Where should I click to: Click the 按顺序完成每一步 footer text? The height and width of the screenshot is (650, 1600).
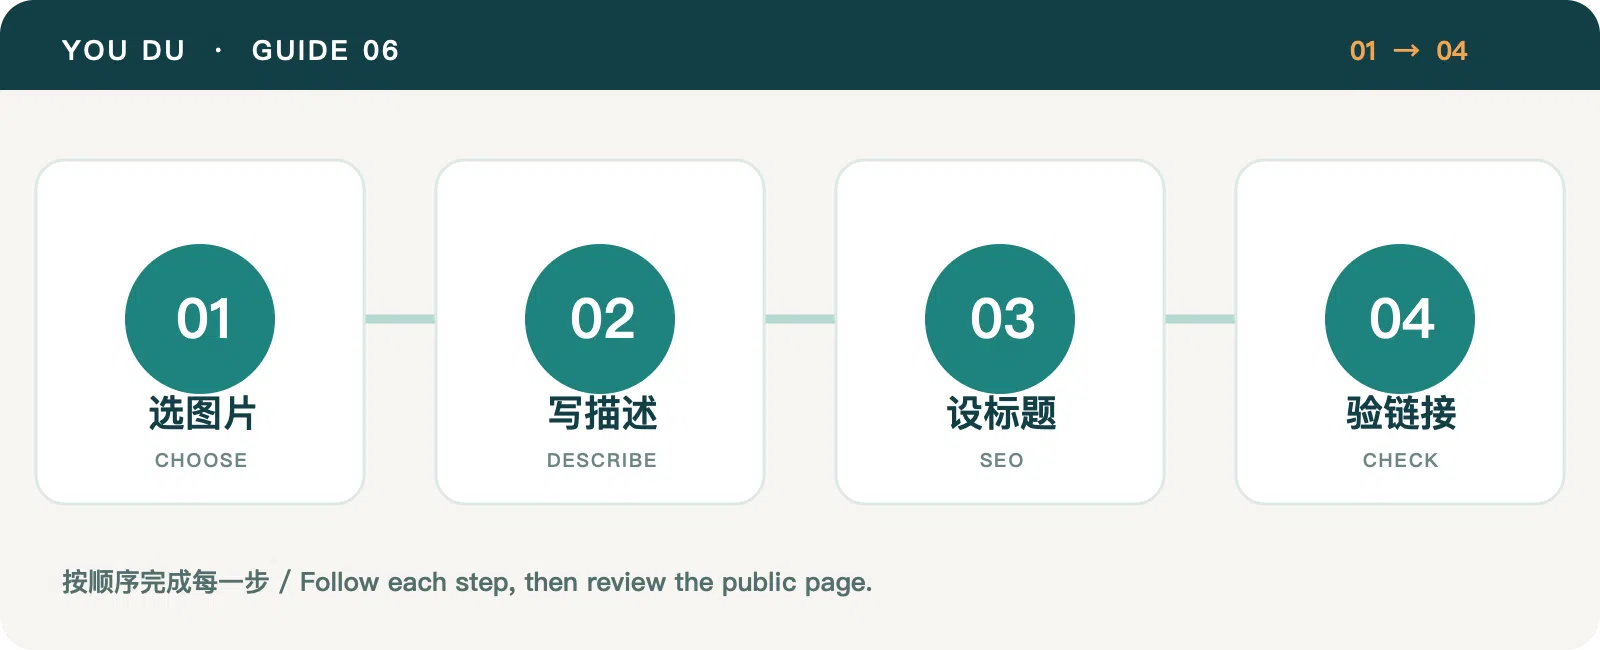pyautogui.click(x=166, y=582)
